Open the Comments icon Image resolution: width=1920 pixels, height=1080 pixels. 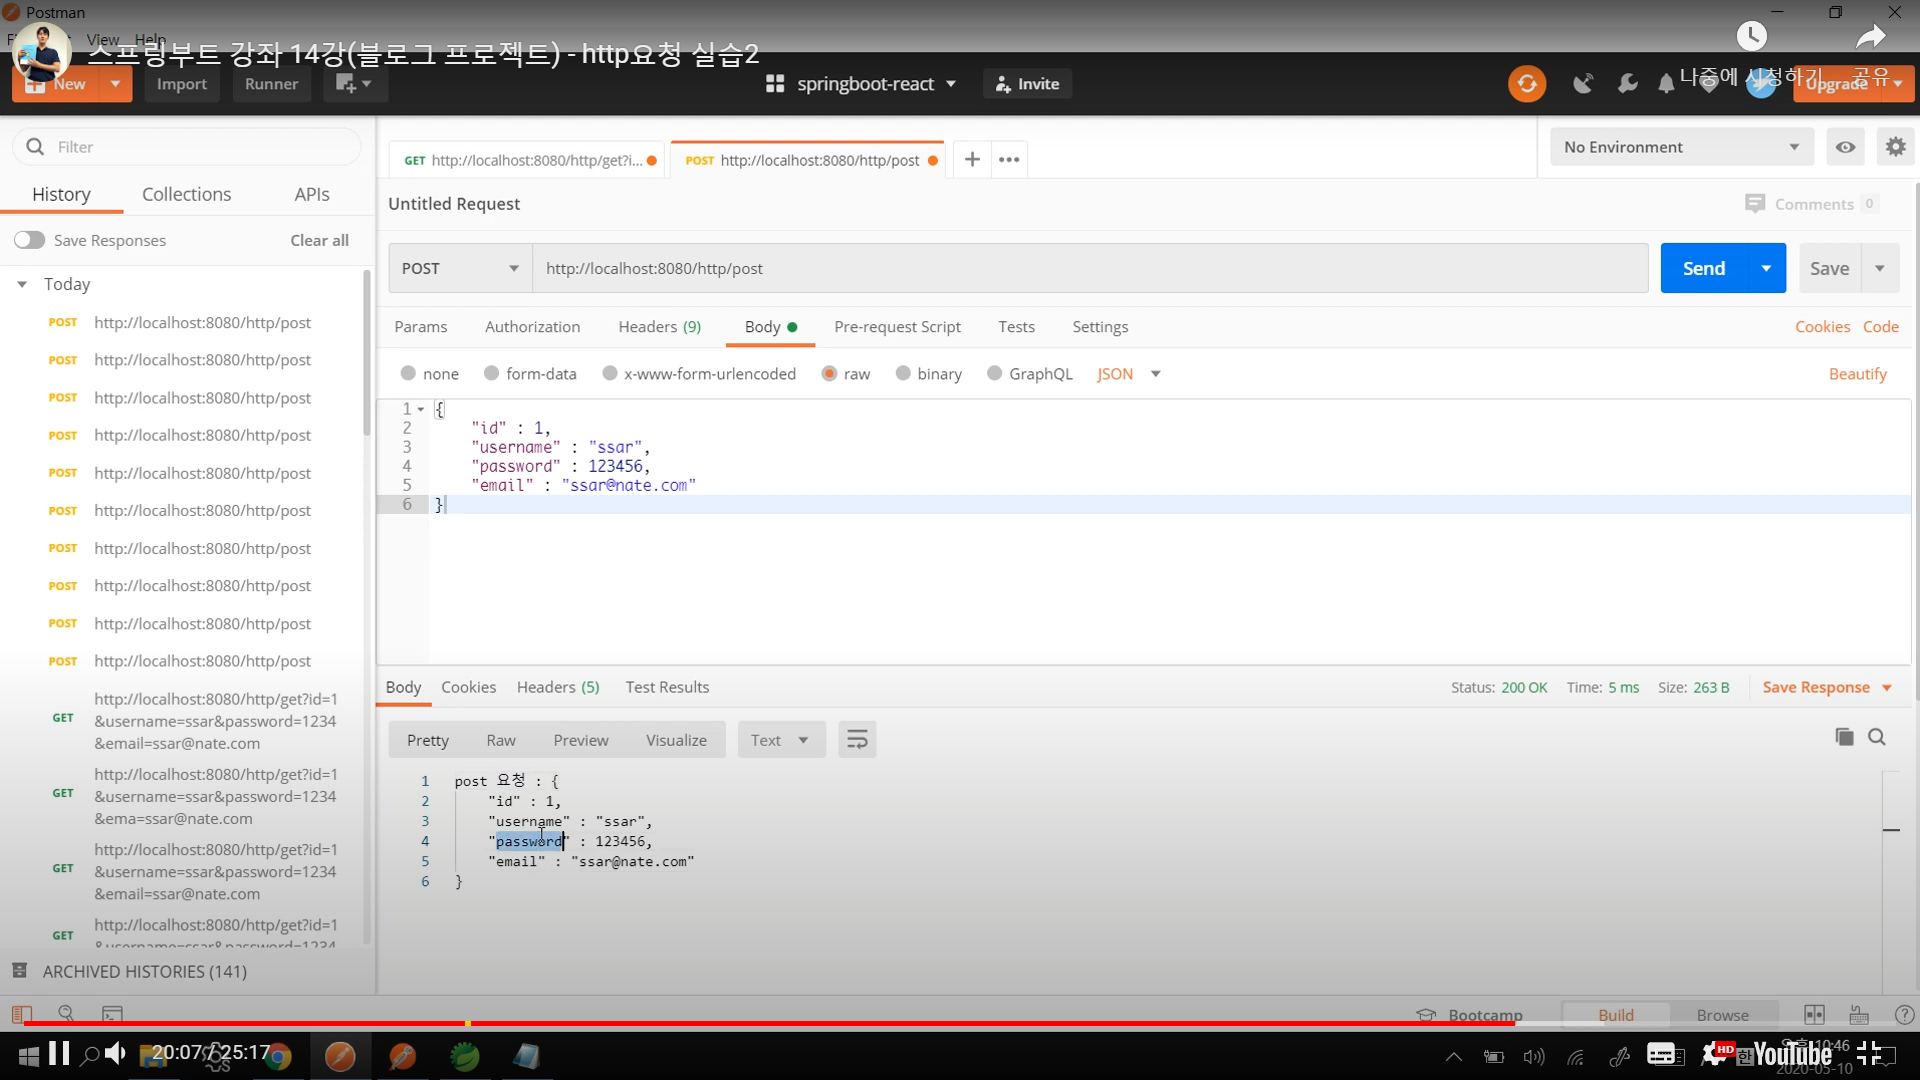pyautogui.click(x=1754, y=204)
